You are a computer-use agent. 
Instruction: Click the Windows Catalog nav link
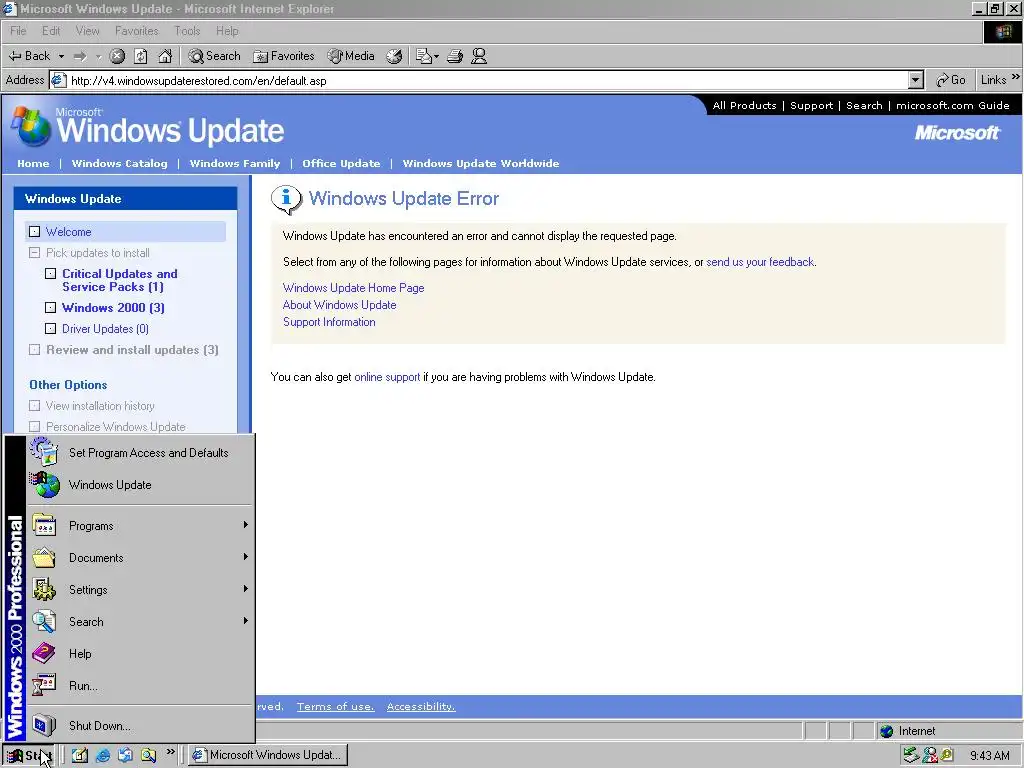pos(120,163)
